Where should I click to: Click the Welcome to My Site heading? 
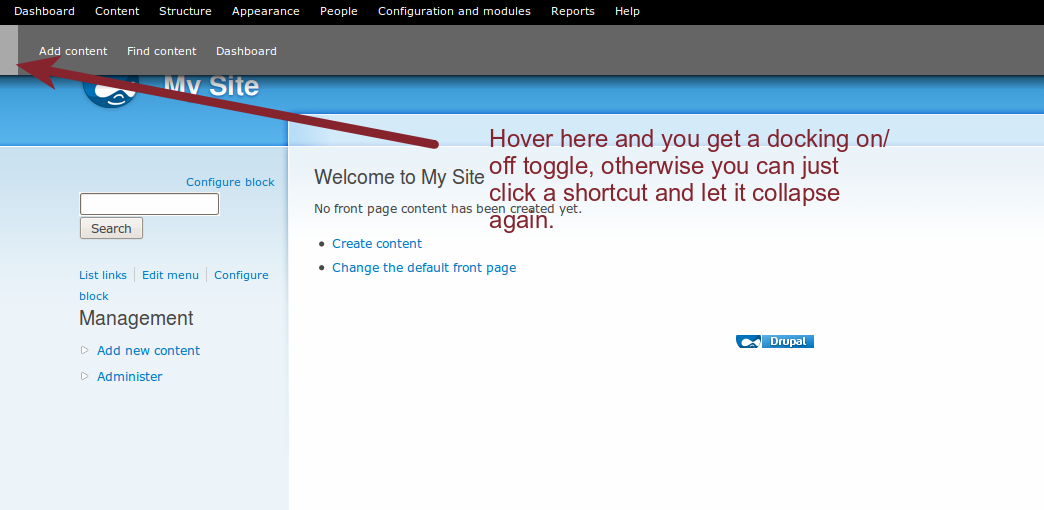click(x=399, y=177)
